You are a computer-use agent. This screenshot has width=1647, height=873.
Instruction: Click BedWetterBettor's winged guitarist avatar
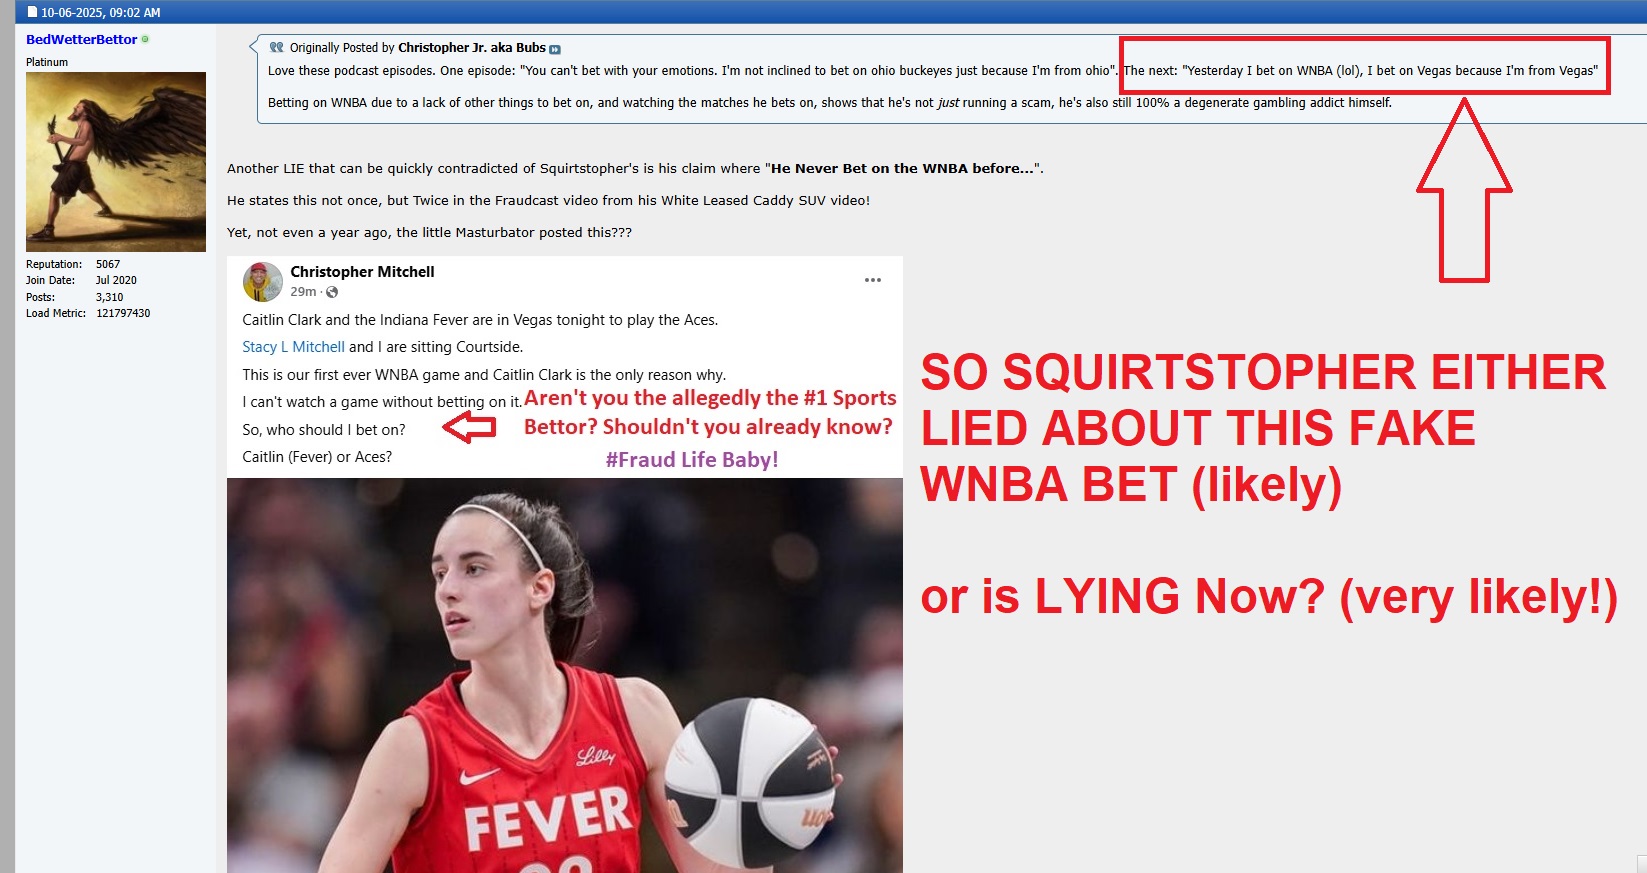tap(116, 162)
